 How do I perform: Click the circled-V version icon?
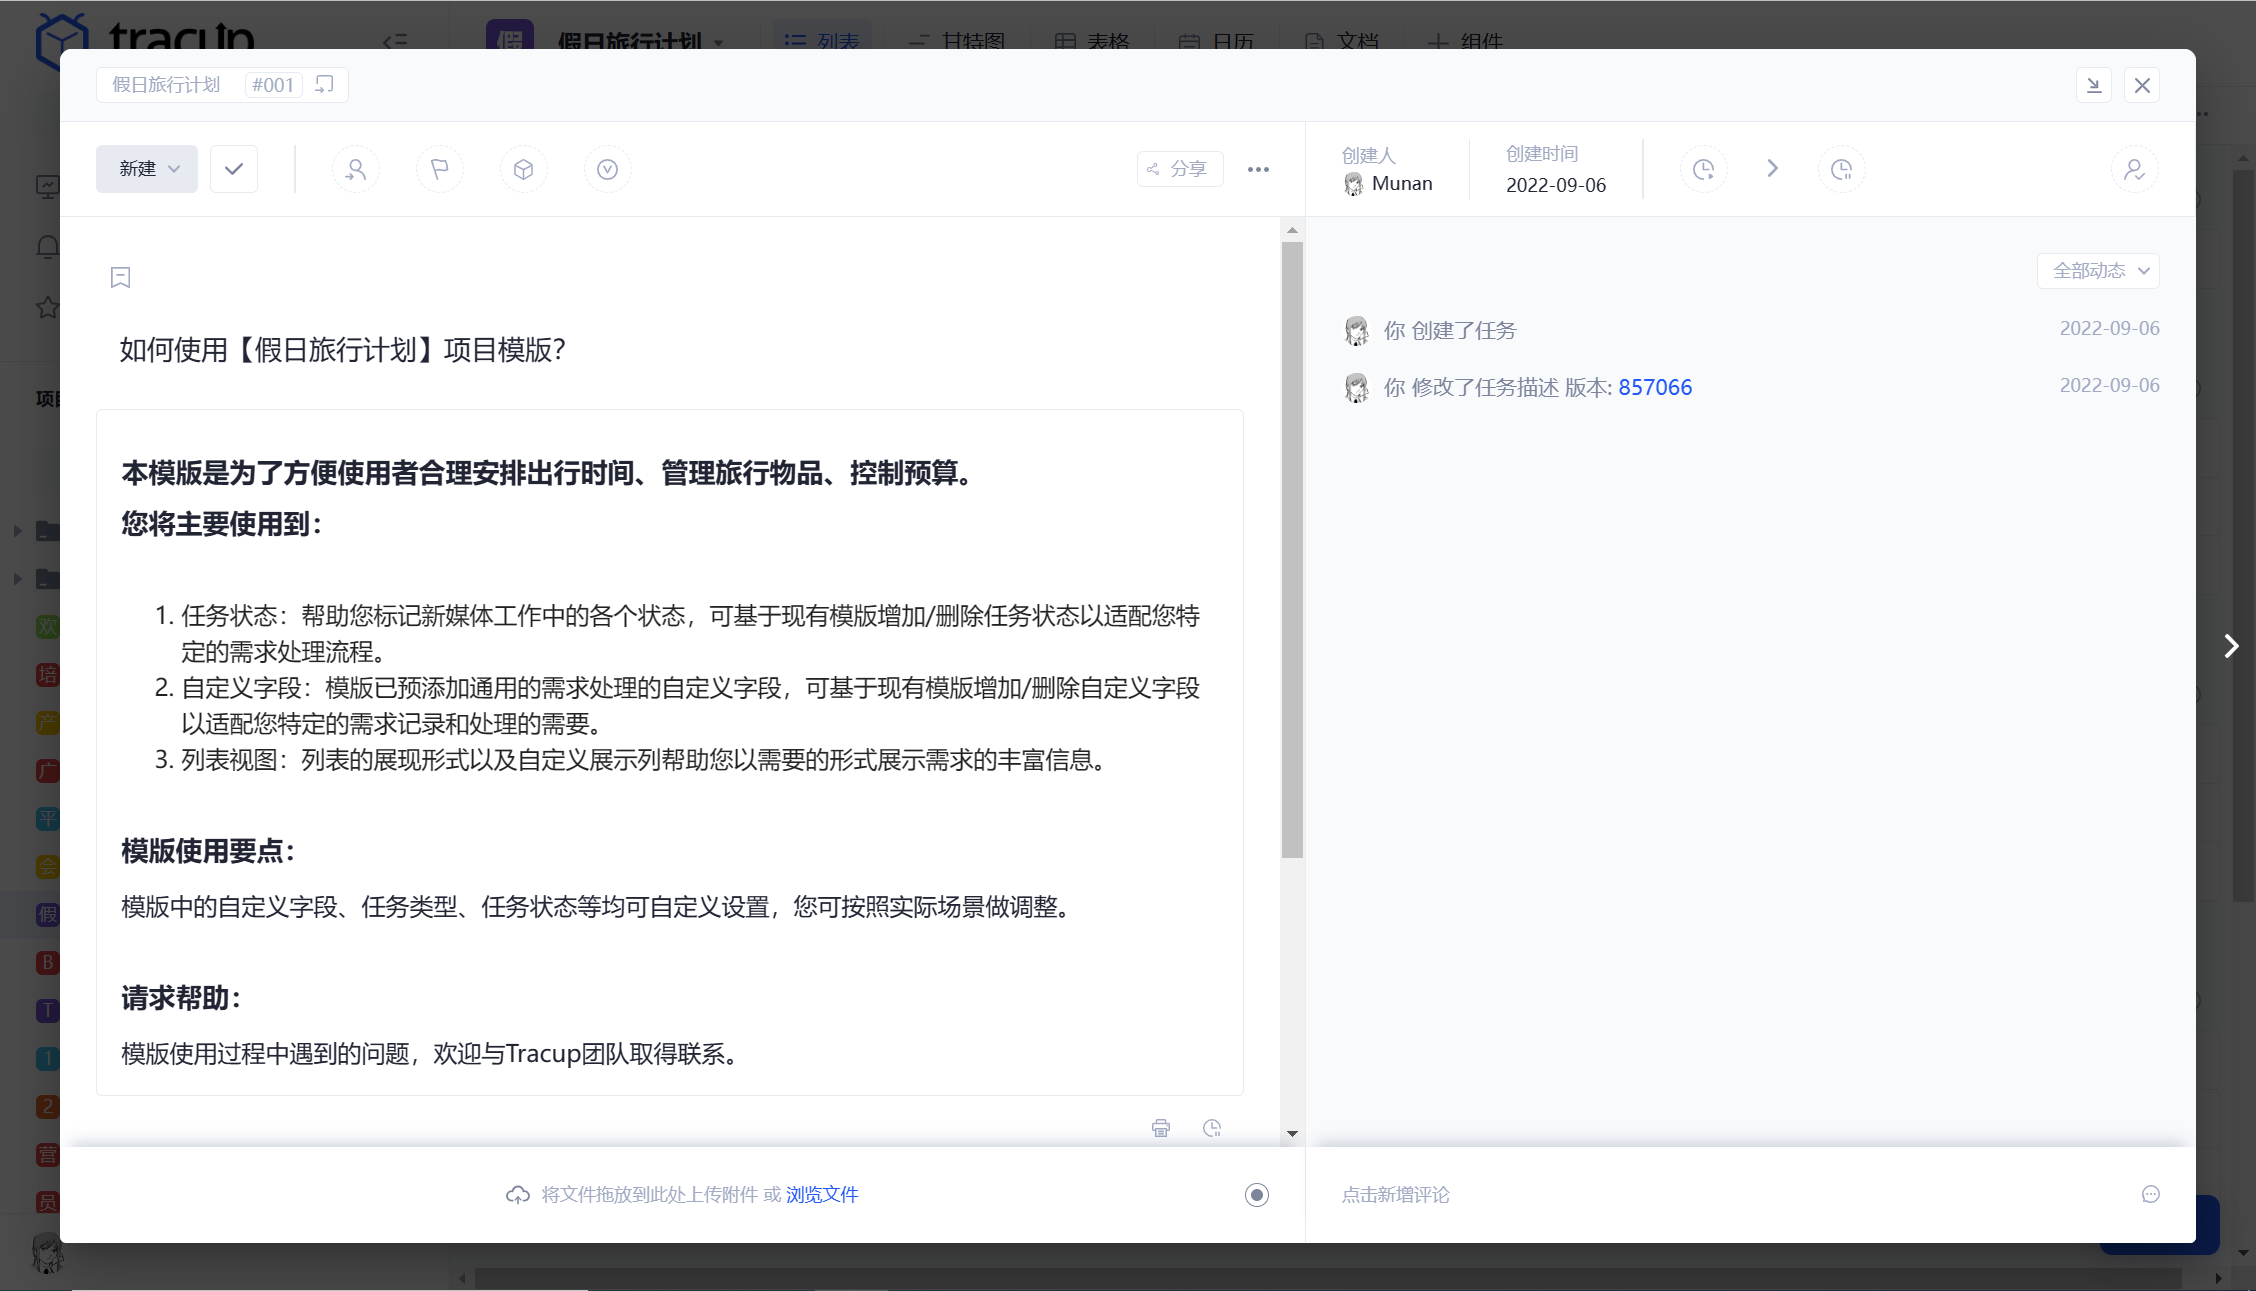607,169
